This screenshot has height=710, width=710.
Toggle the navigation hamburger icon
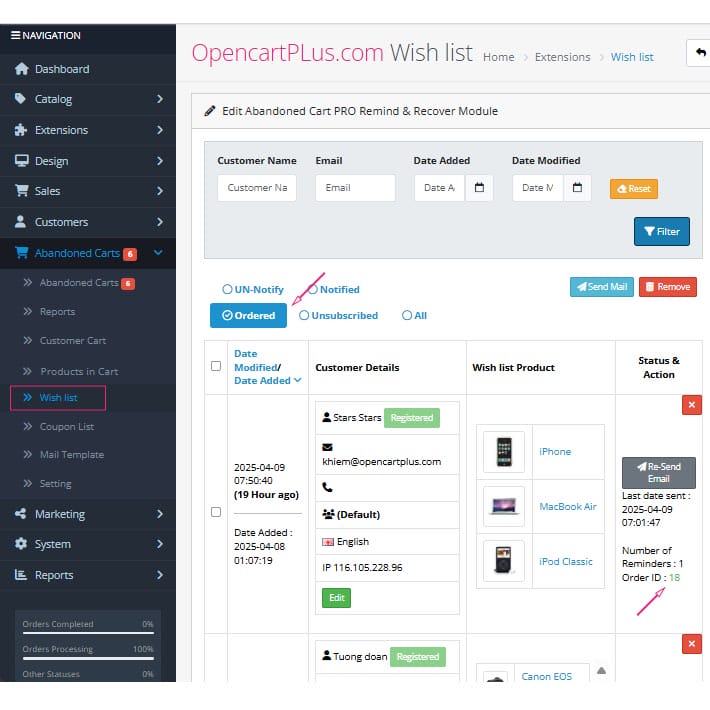click(15, 35)
